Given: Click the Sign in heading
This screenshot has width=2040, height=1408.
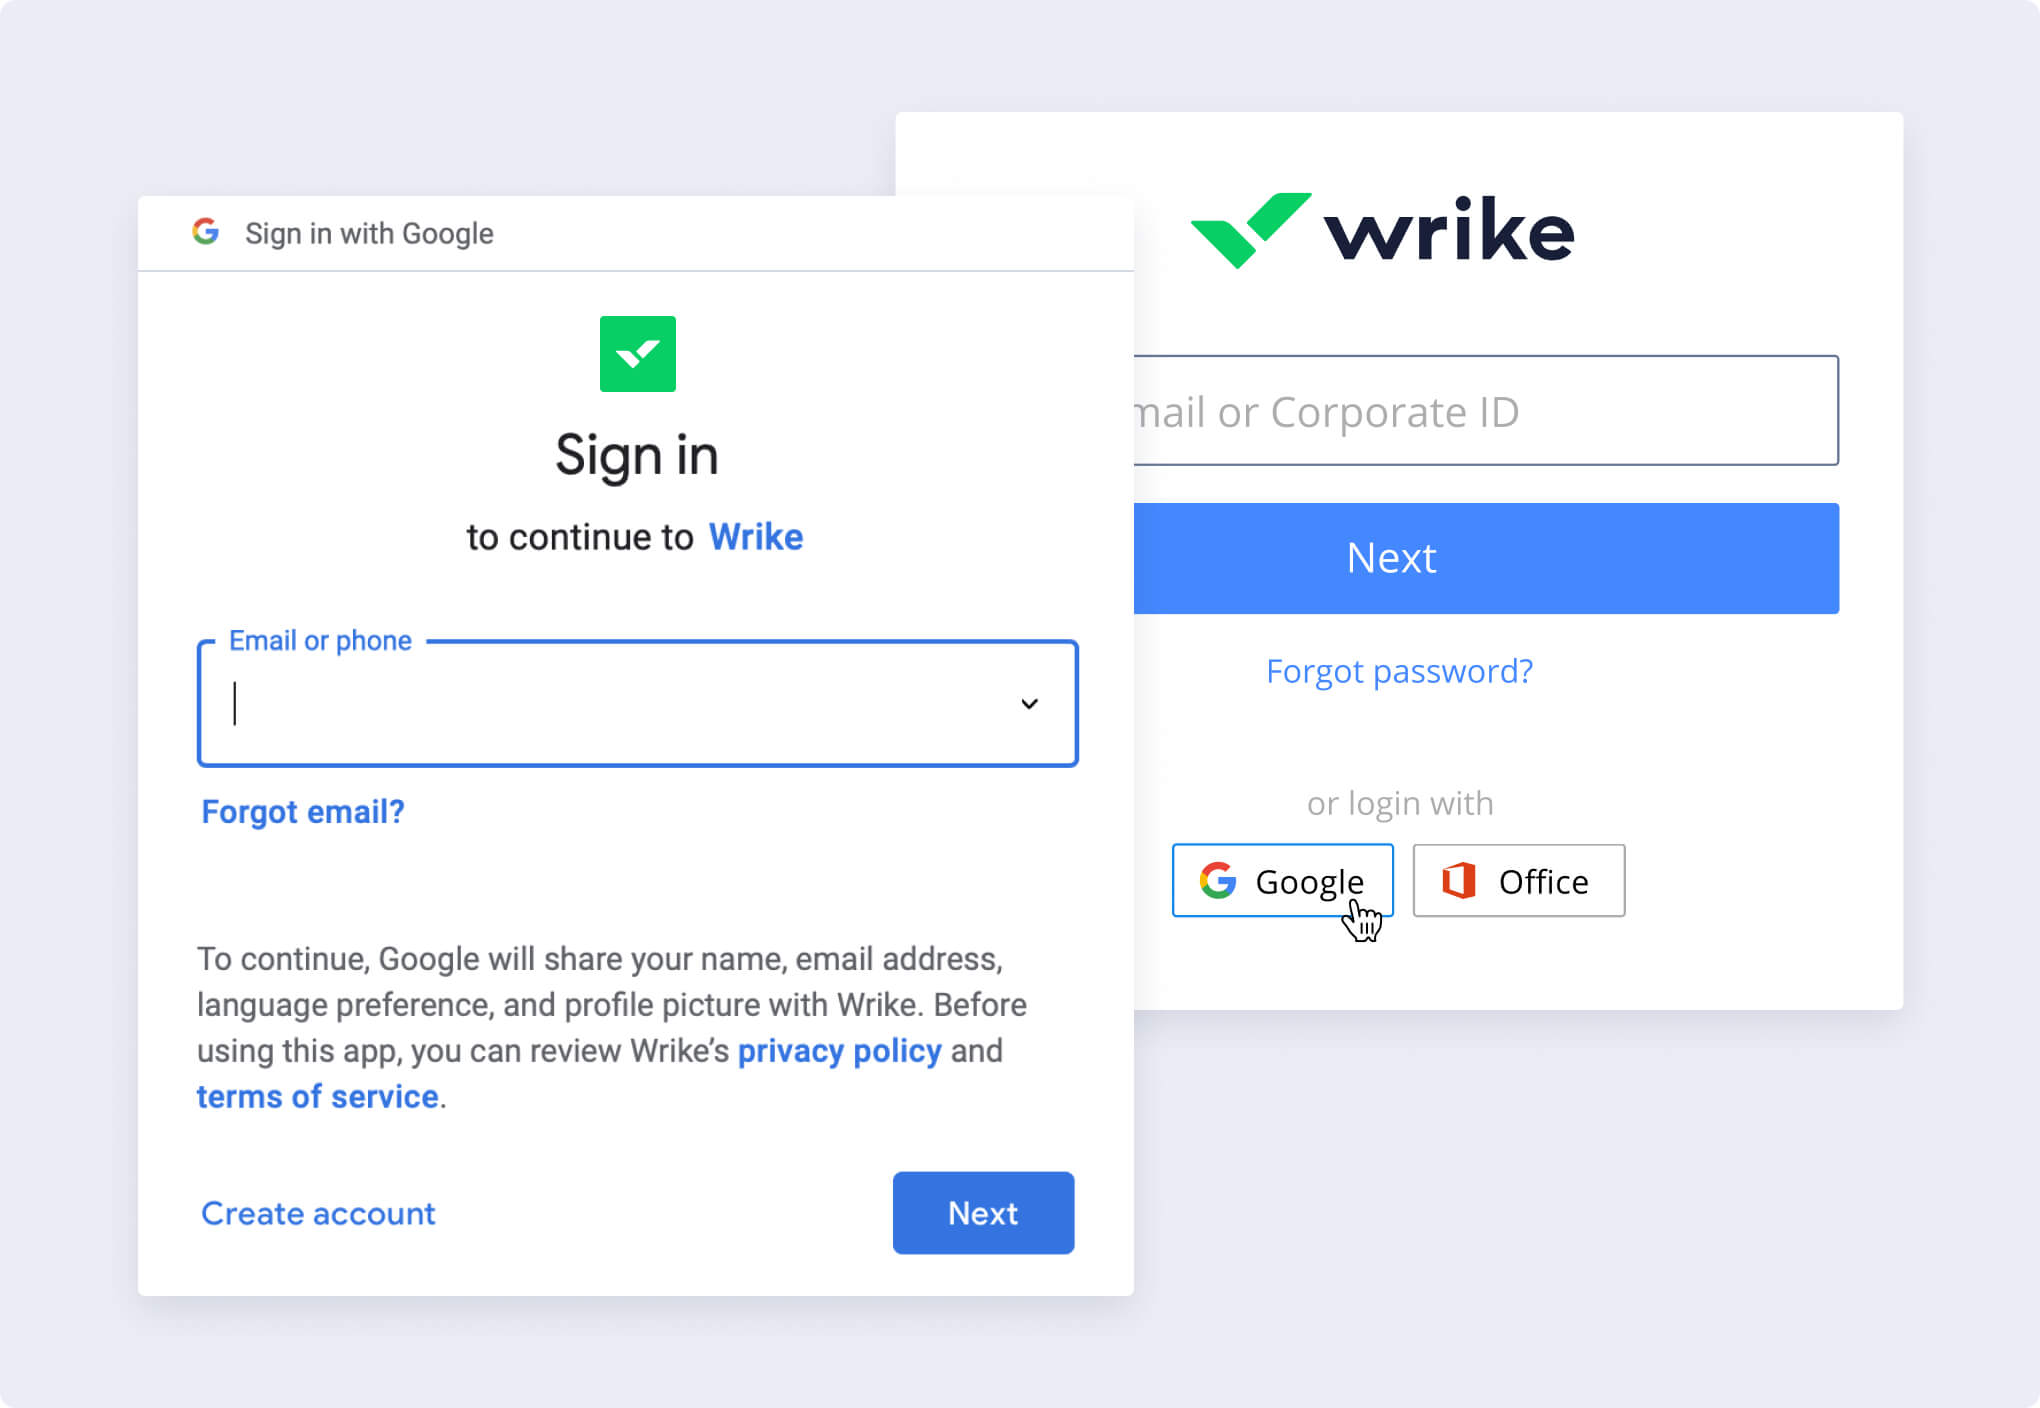Looking at the screenshot, I should coord(637,456).
